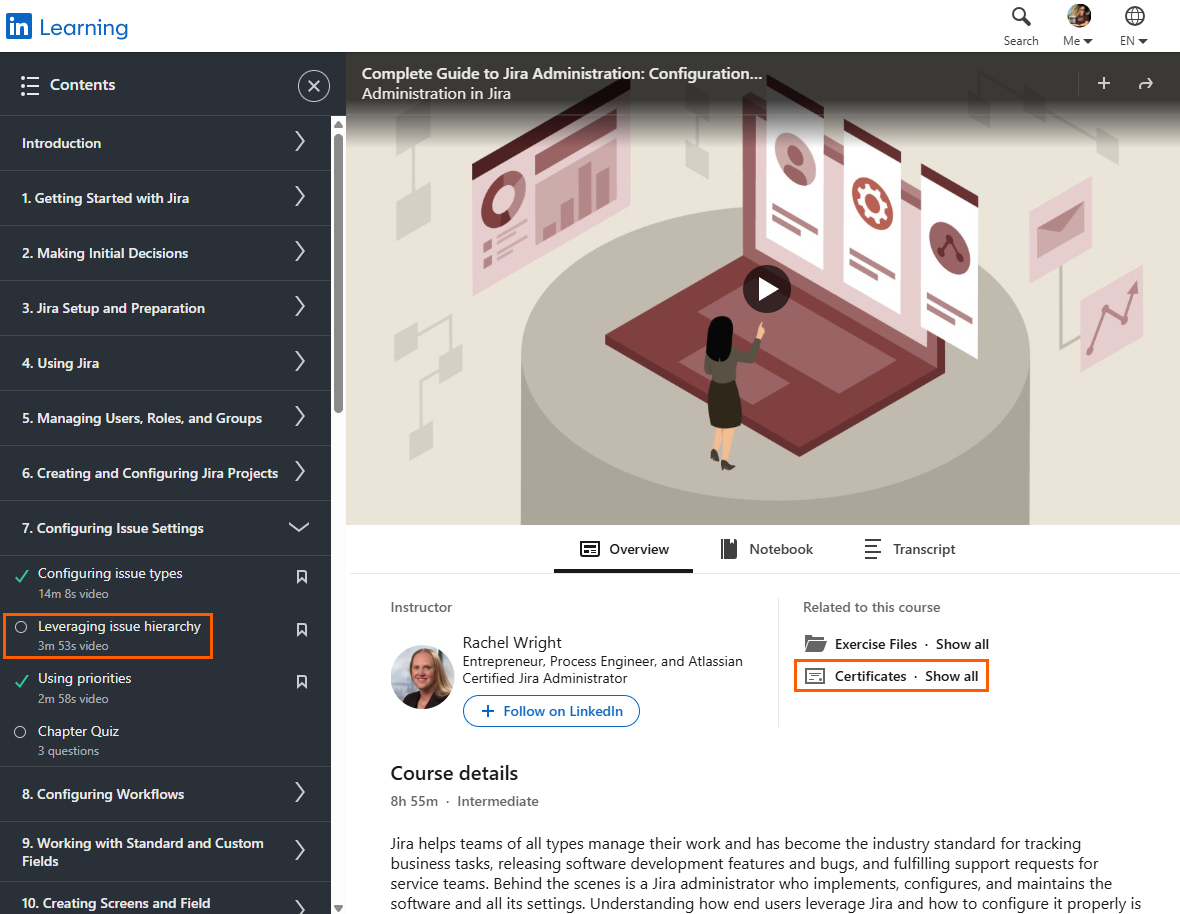Click the unwatched circle for Leveraging issue hierarchy

[21, 627]
